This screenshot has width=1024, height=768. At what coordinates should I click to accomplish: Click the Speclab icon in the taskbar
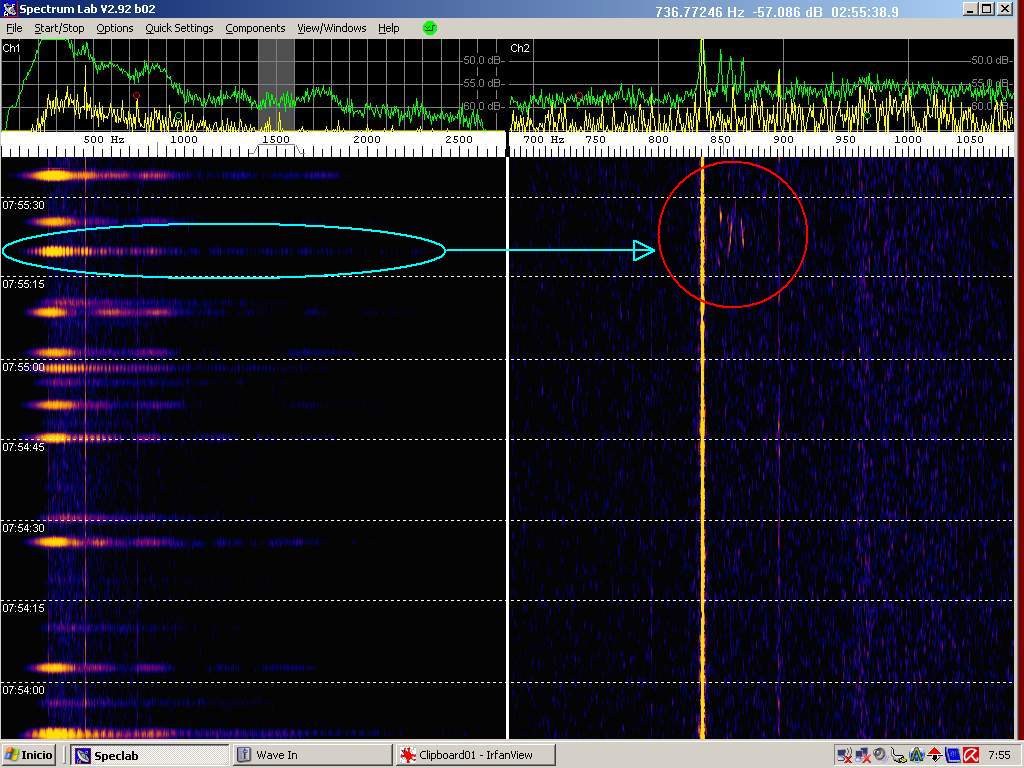coord(83,755)
